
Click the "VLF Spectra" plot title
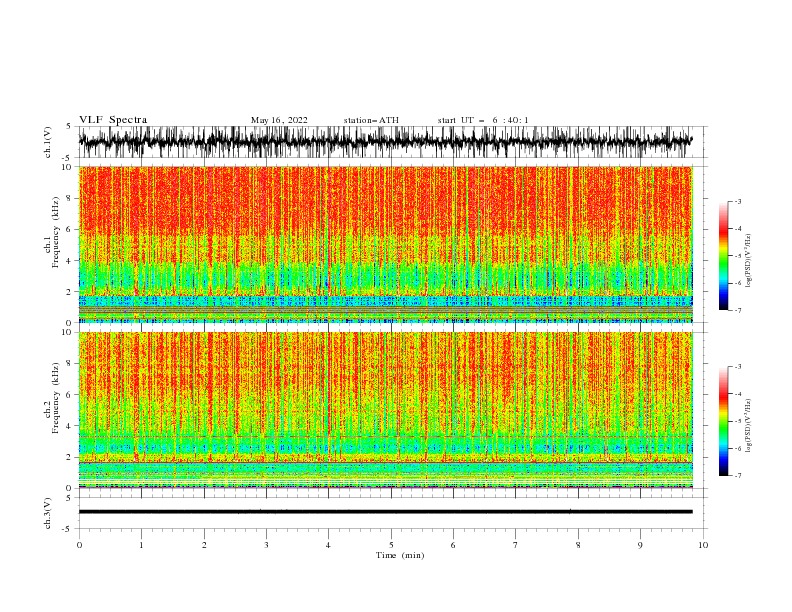click(x=113, y=120)
